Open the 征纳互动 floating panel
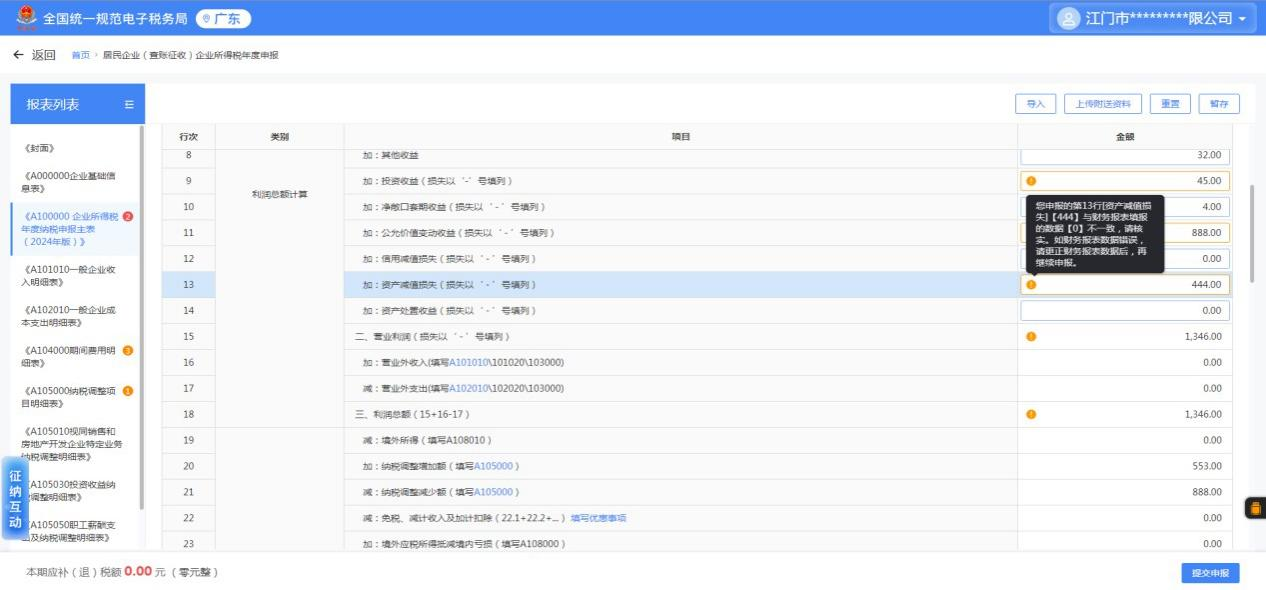The height and width of the screenshot is (590, 1266). click(15, 499)
